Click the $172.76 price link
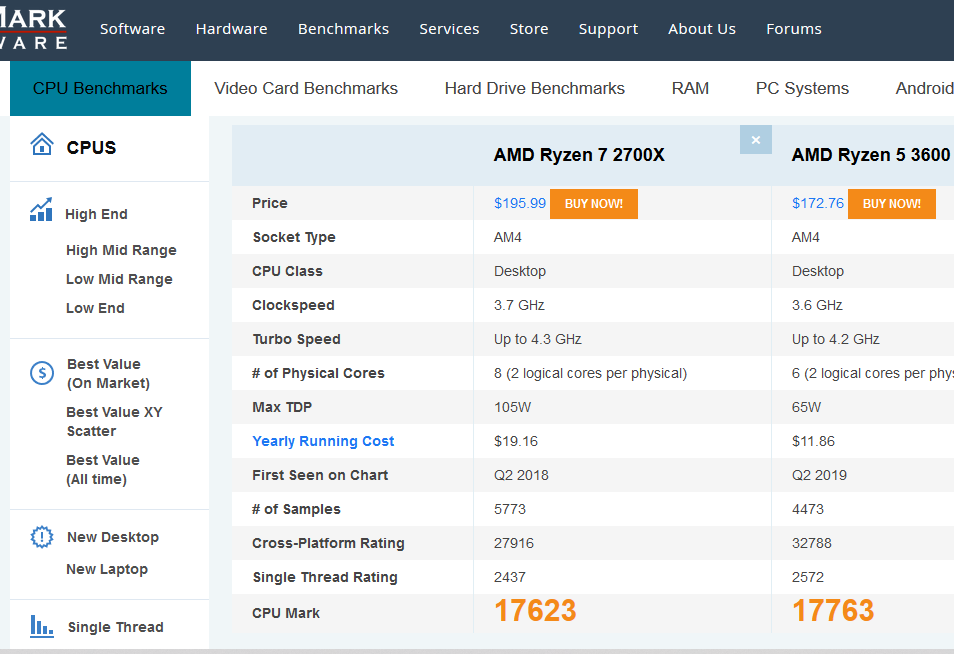This screenshot has width=954, height=654. click(x=818, y=203)
